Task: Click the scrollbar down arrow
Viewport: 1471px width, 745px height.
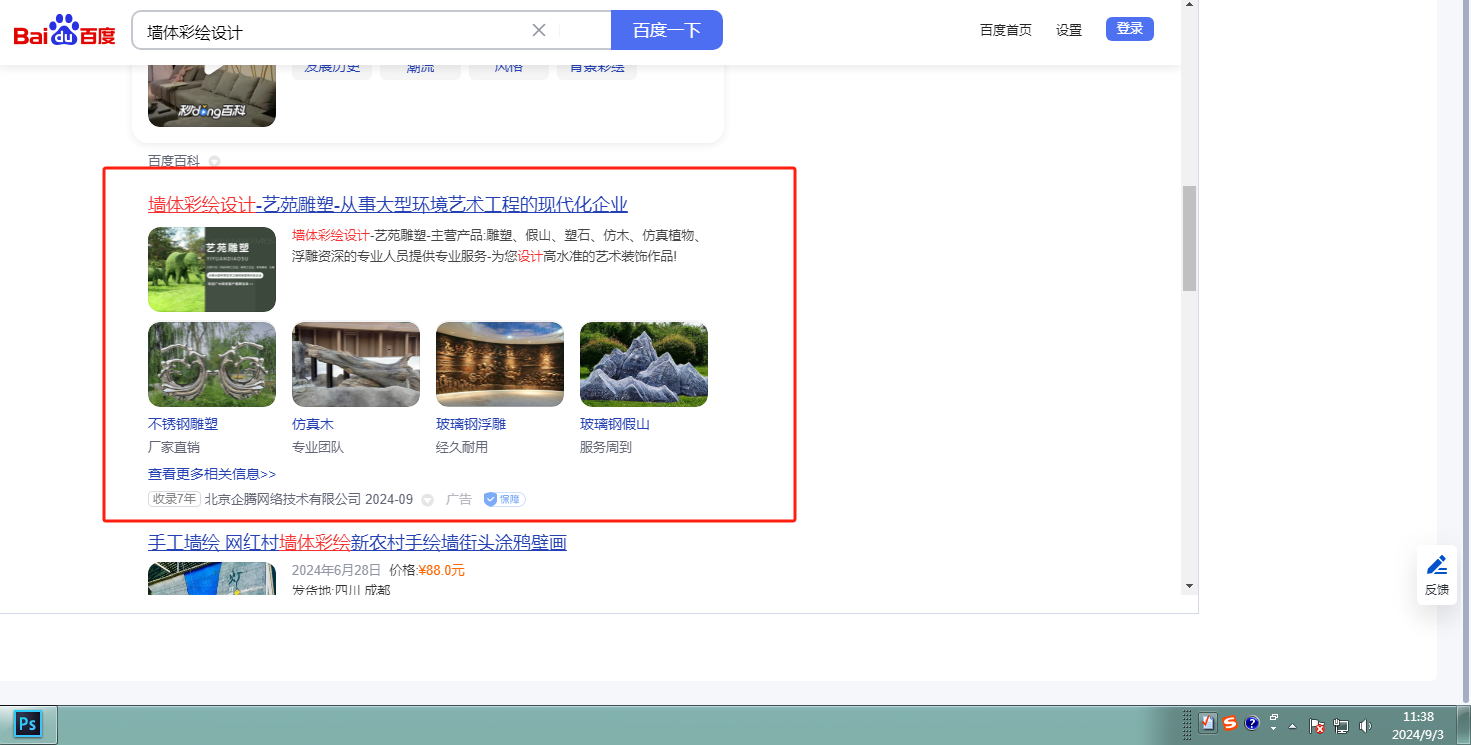Action: coord(1189,585)
